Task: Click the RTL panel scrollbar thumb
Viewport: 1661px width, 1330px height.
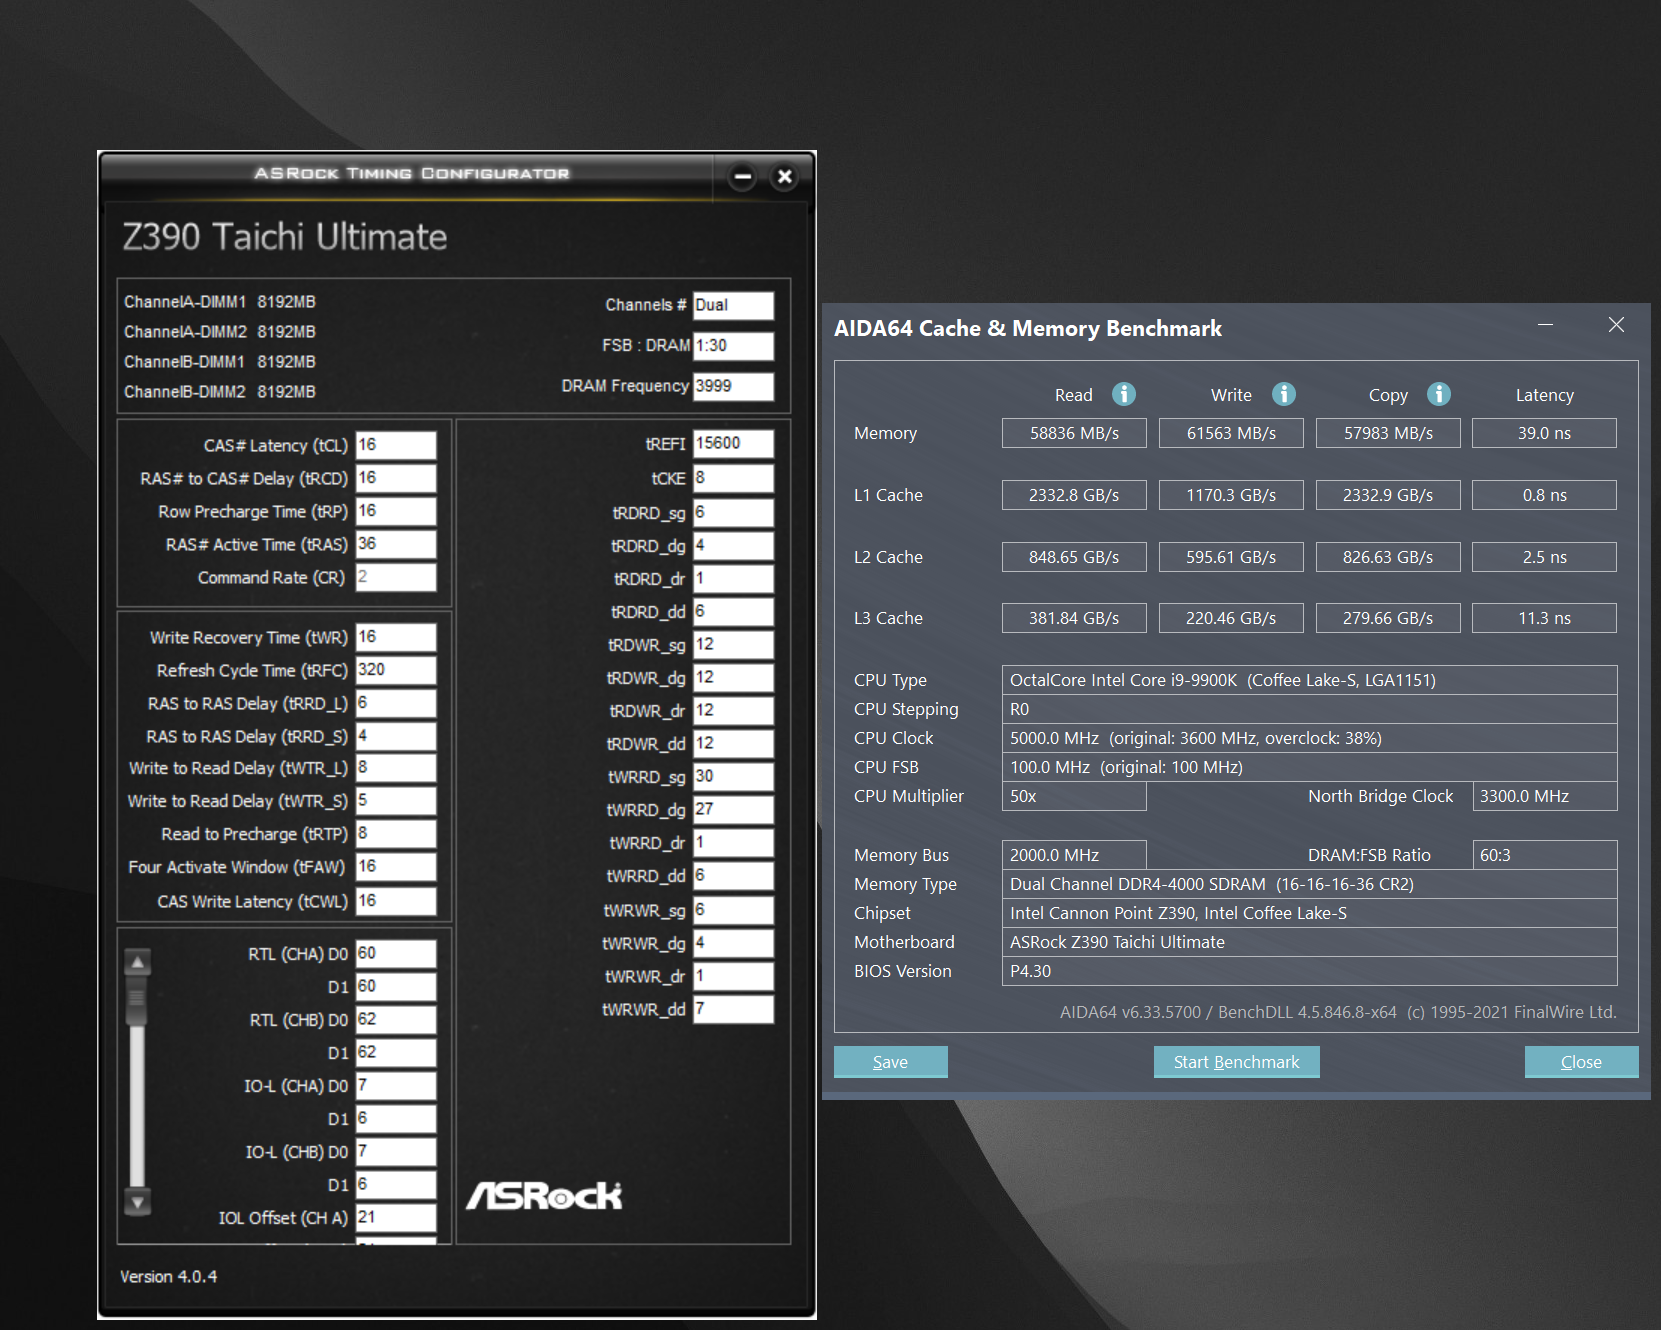Action: pos(138,1000)
